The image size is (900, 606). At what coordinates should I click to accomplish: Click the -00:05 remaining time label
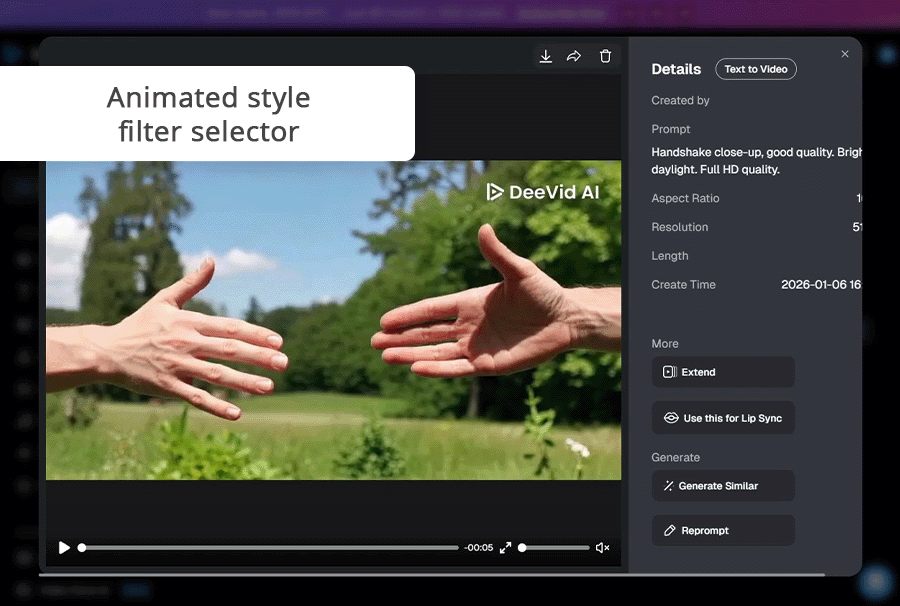click(478, 548)
